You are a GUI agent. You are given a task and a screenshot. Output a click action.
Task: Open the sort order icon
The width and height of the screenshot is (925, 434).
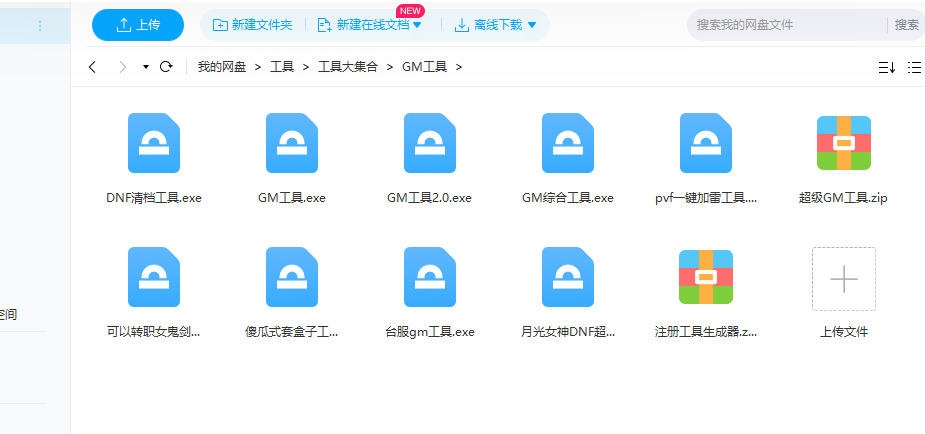pyautogui.click(x=887, y=67)
